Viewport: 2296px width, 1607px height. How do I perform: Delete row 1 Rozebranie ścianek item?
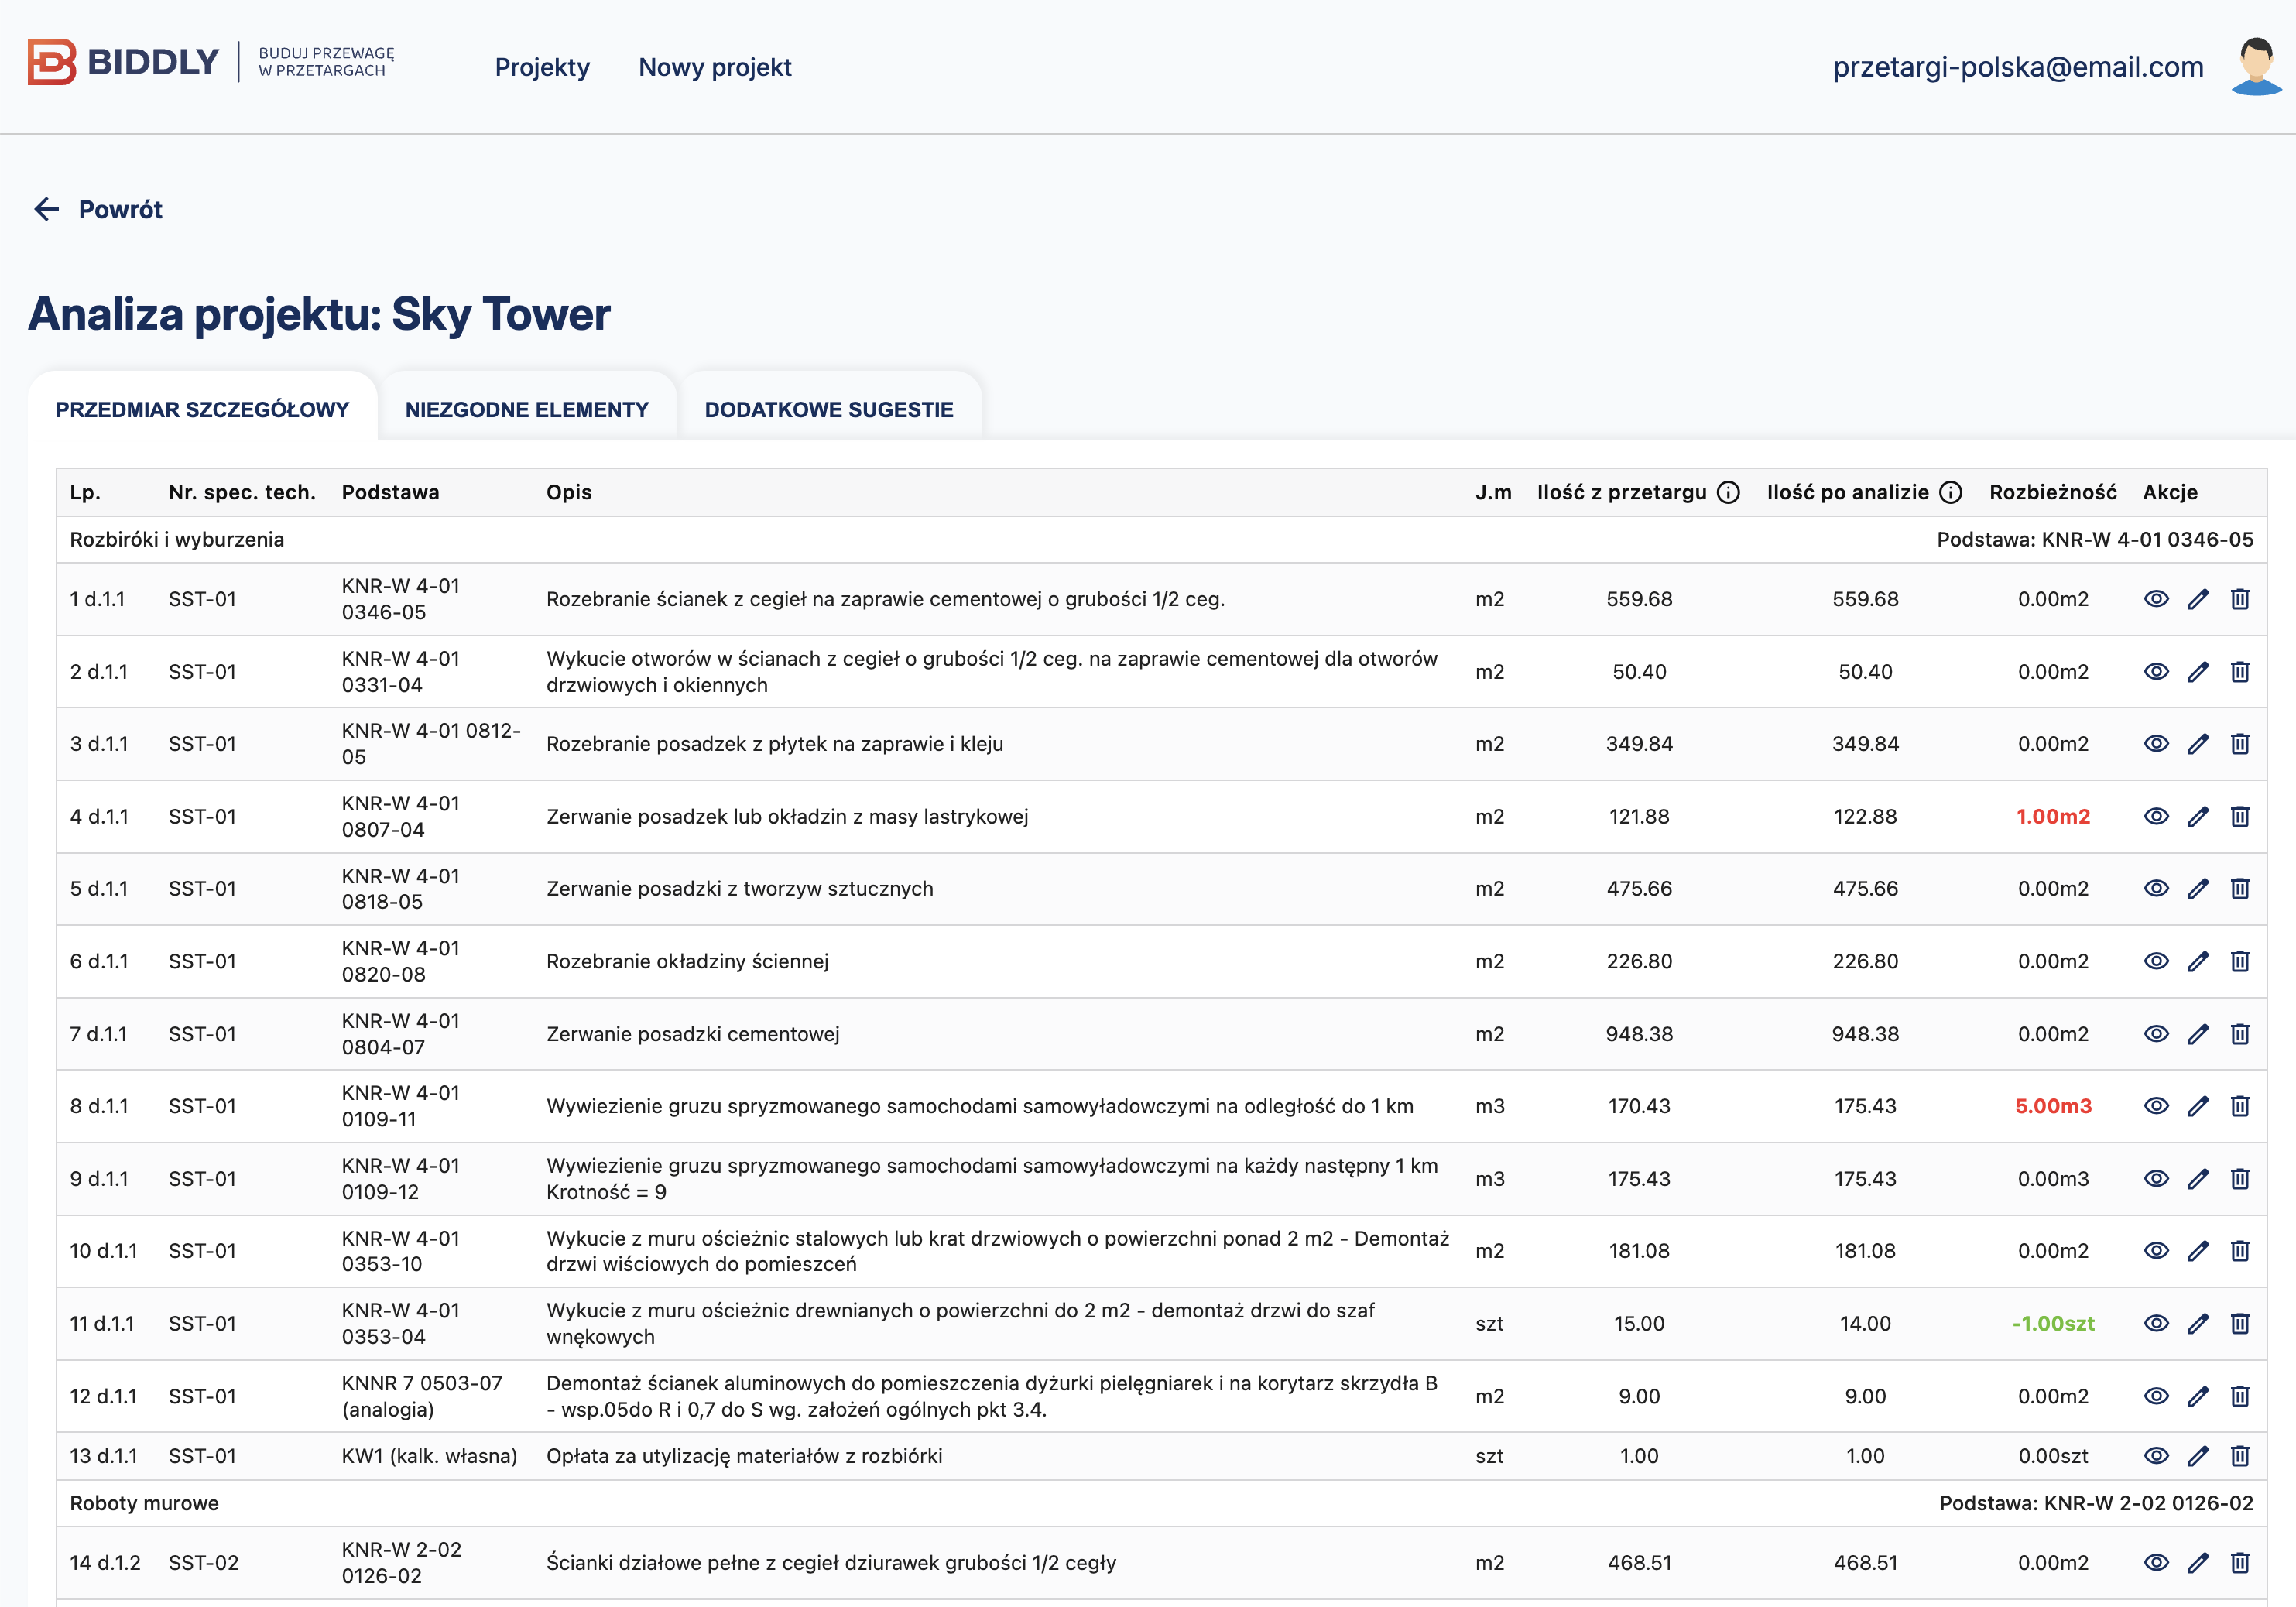pyautogui.click(x=2239, y=599)
